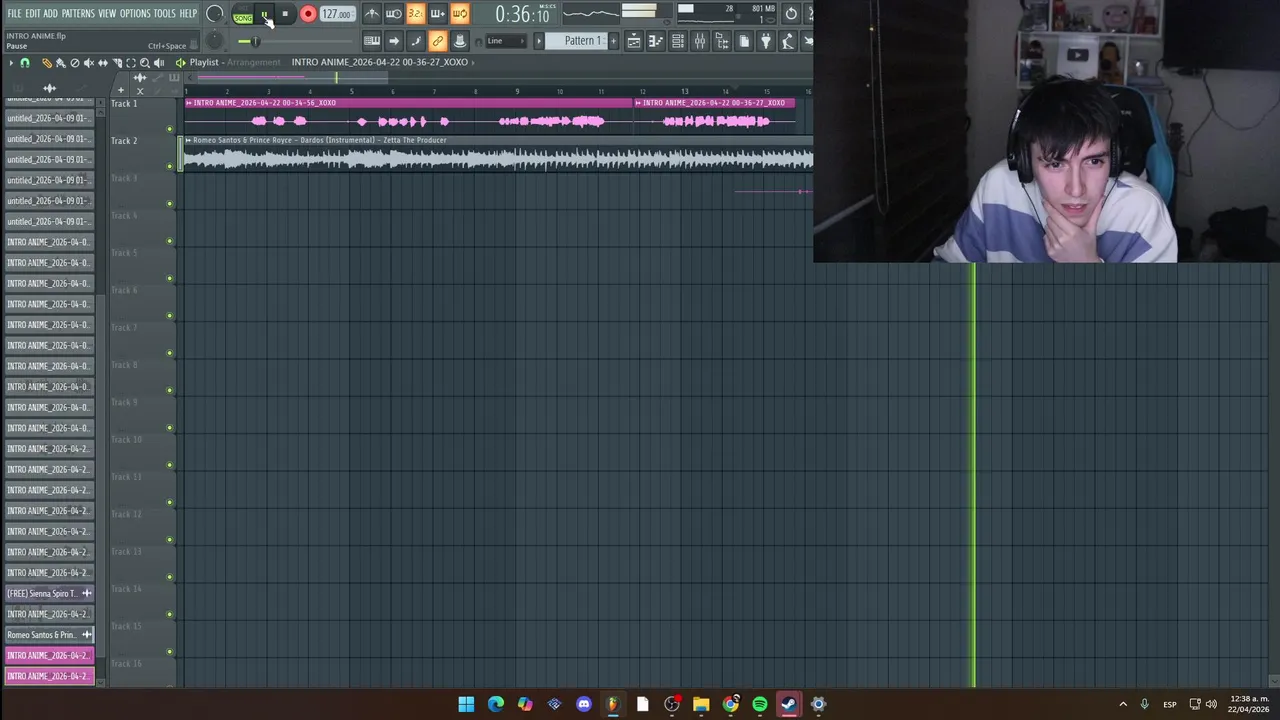Open menu of first INTRO ANIME 00-34-56 clip
This screenshot has width=1280, height=720.
point(188,103)
